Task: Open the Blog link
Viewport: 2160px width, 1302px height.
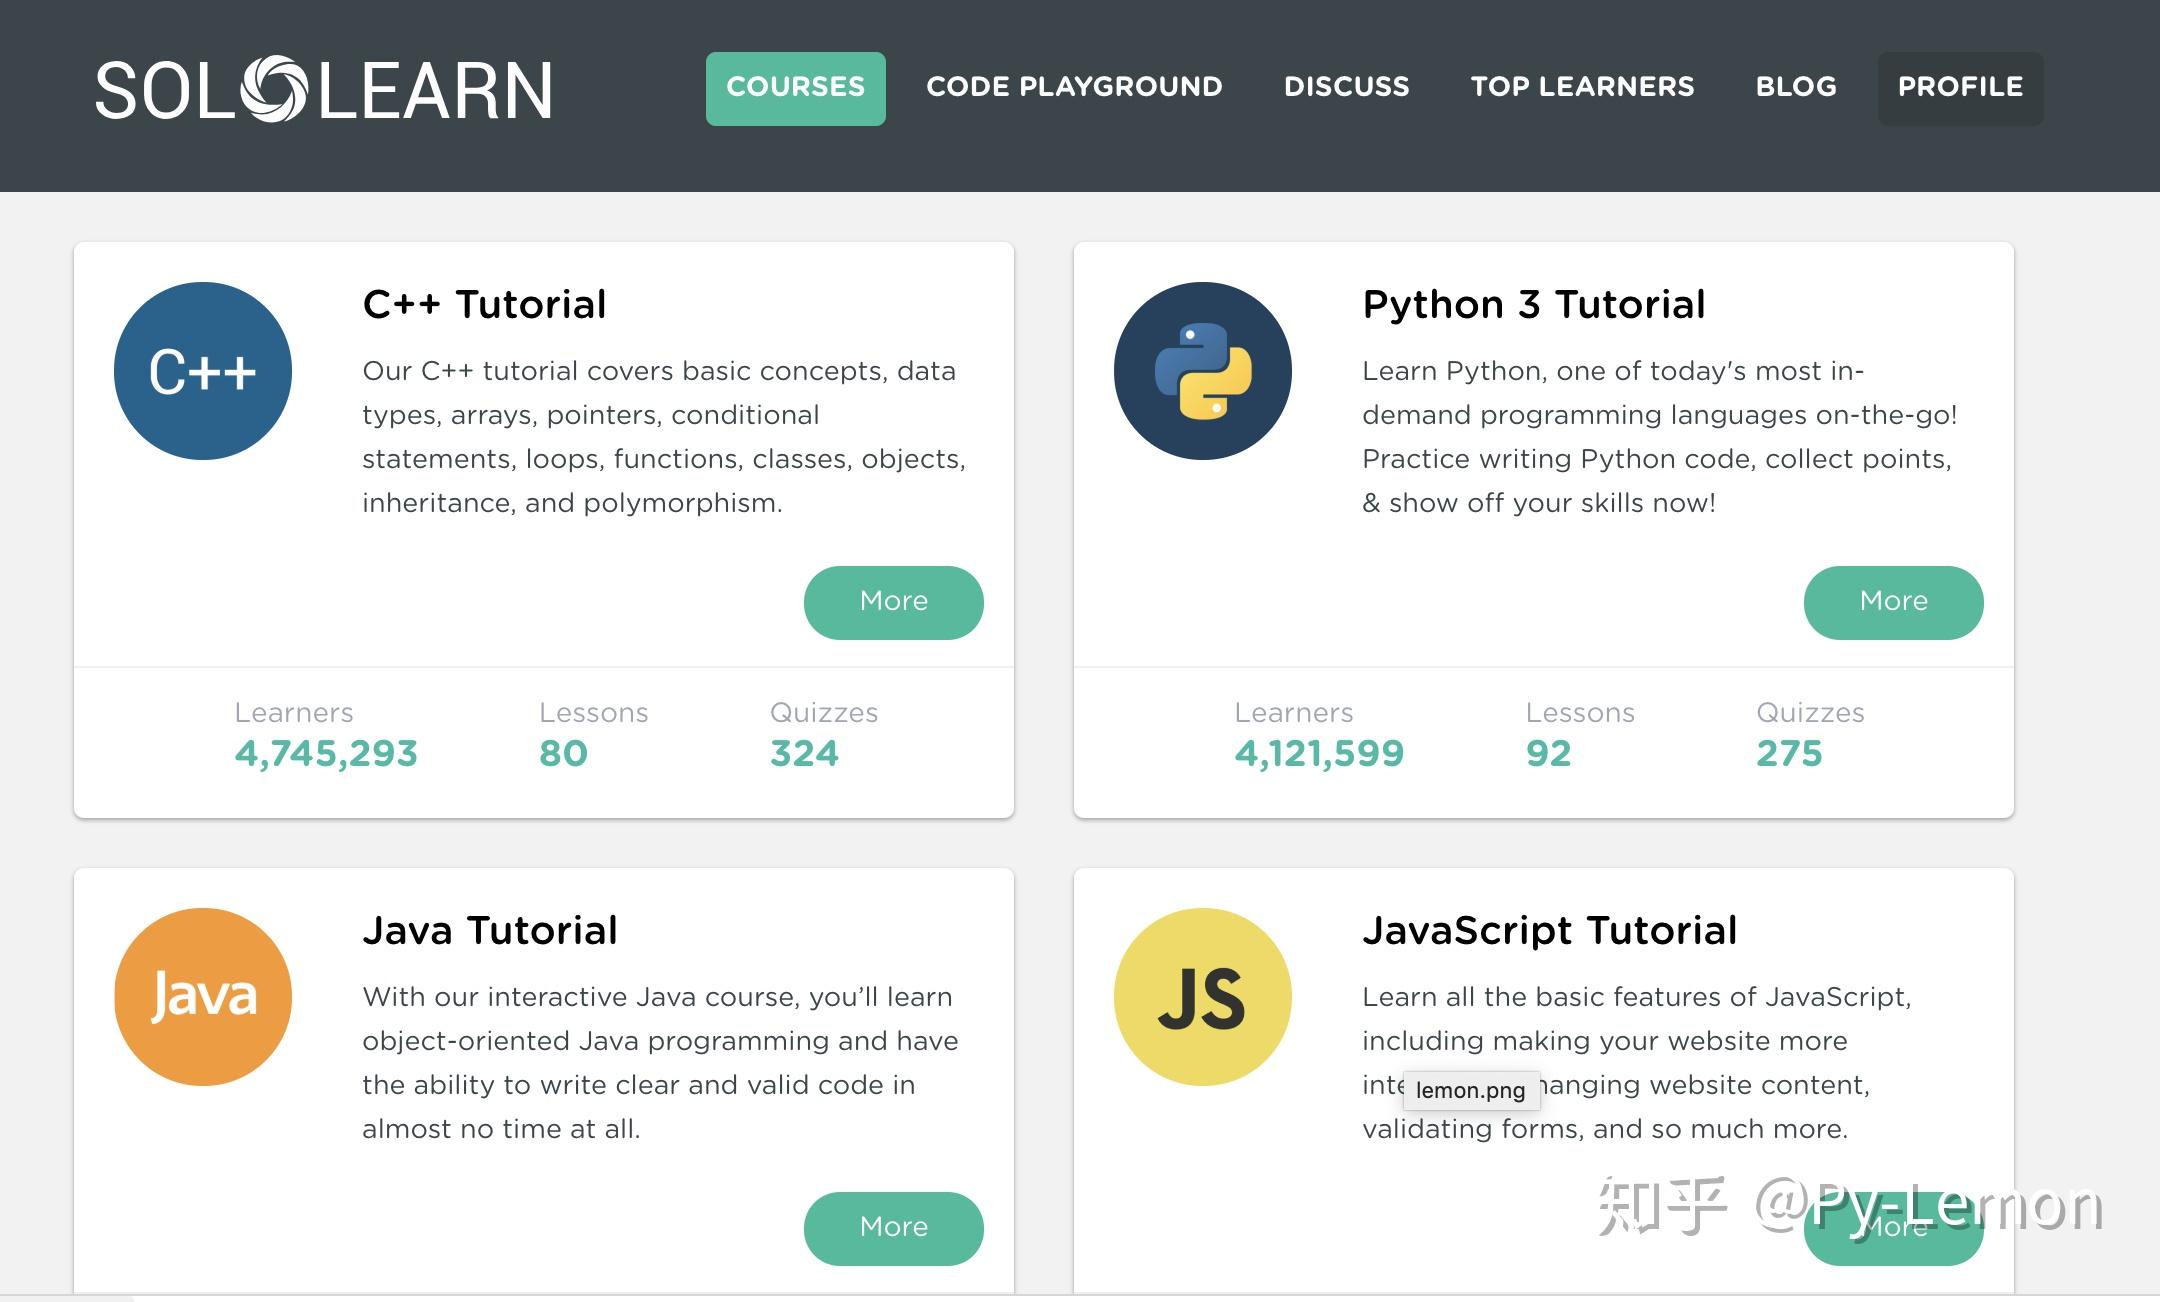Action: pos(1796,87)
